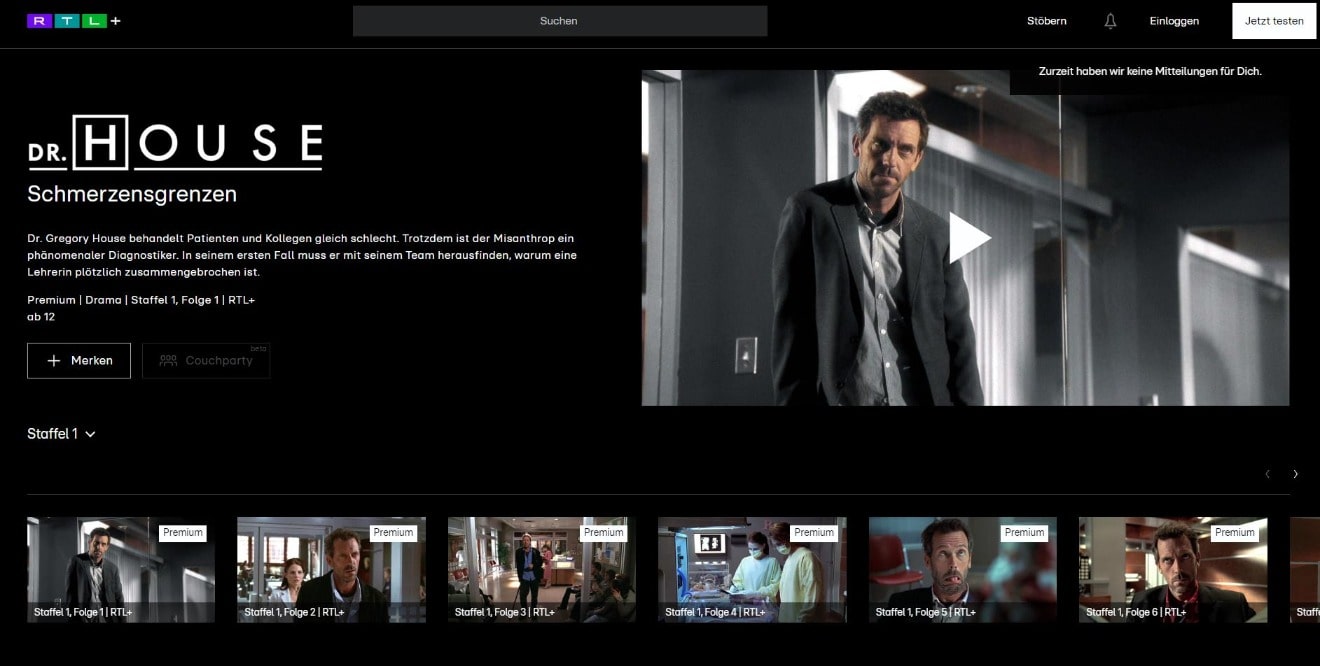
Task: Open episode thumbnail Staffel 1, Folge 3
Action: click(542, 570)
